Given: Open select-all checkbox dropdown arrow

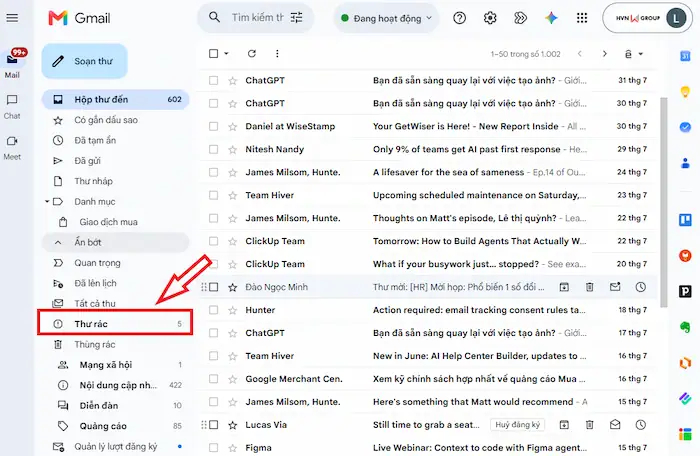Looking at the screenshot, I should click(226, 54).
